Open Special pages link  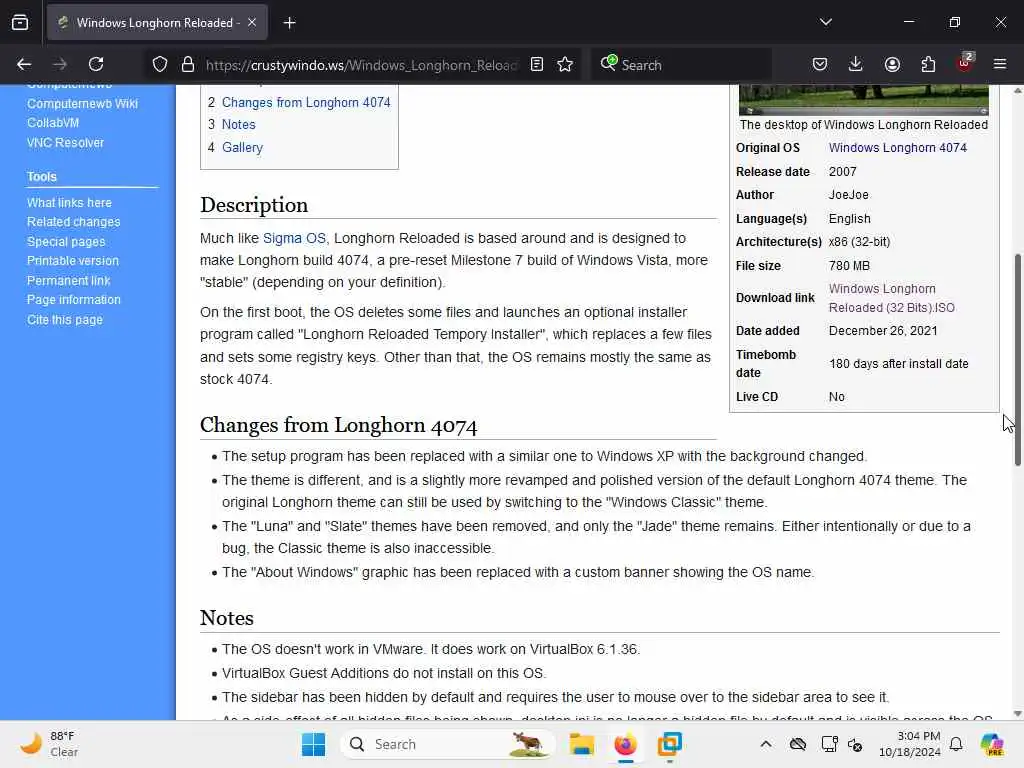point(66,242)
